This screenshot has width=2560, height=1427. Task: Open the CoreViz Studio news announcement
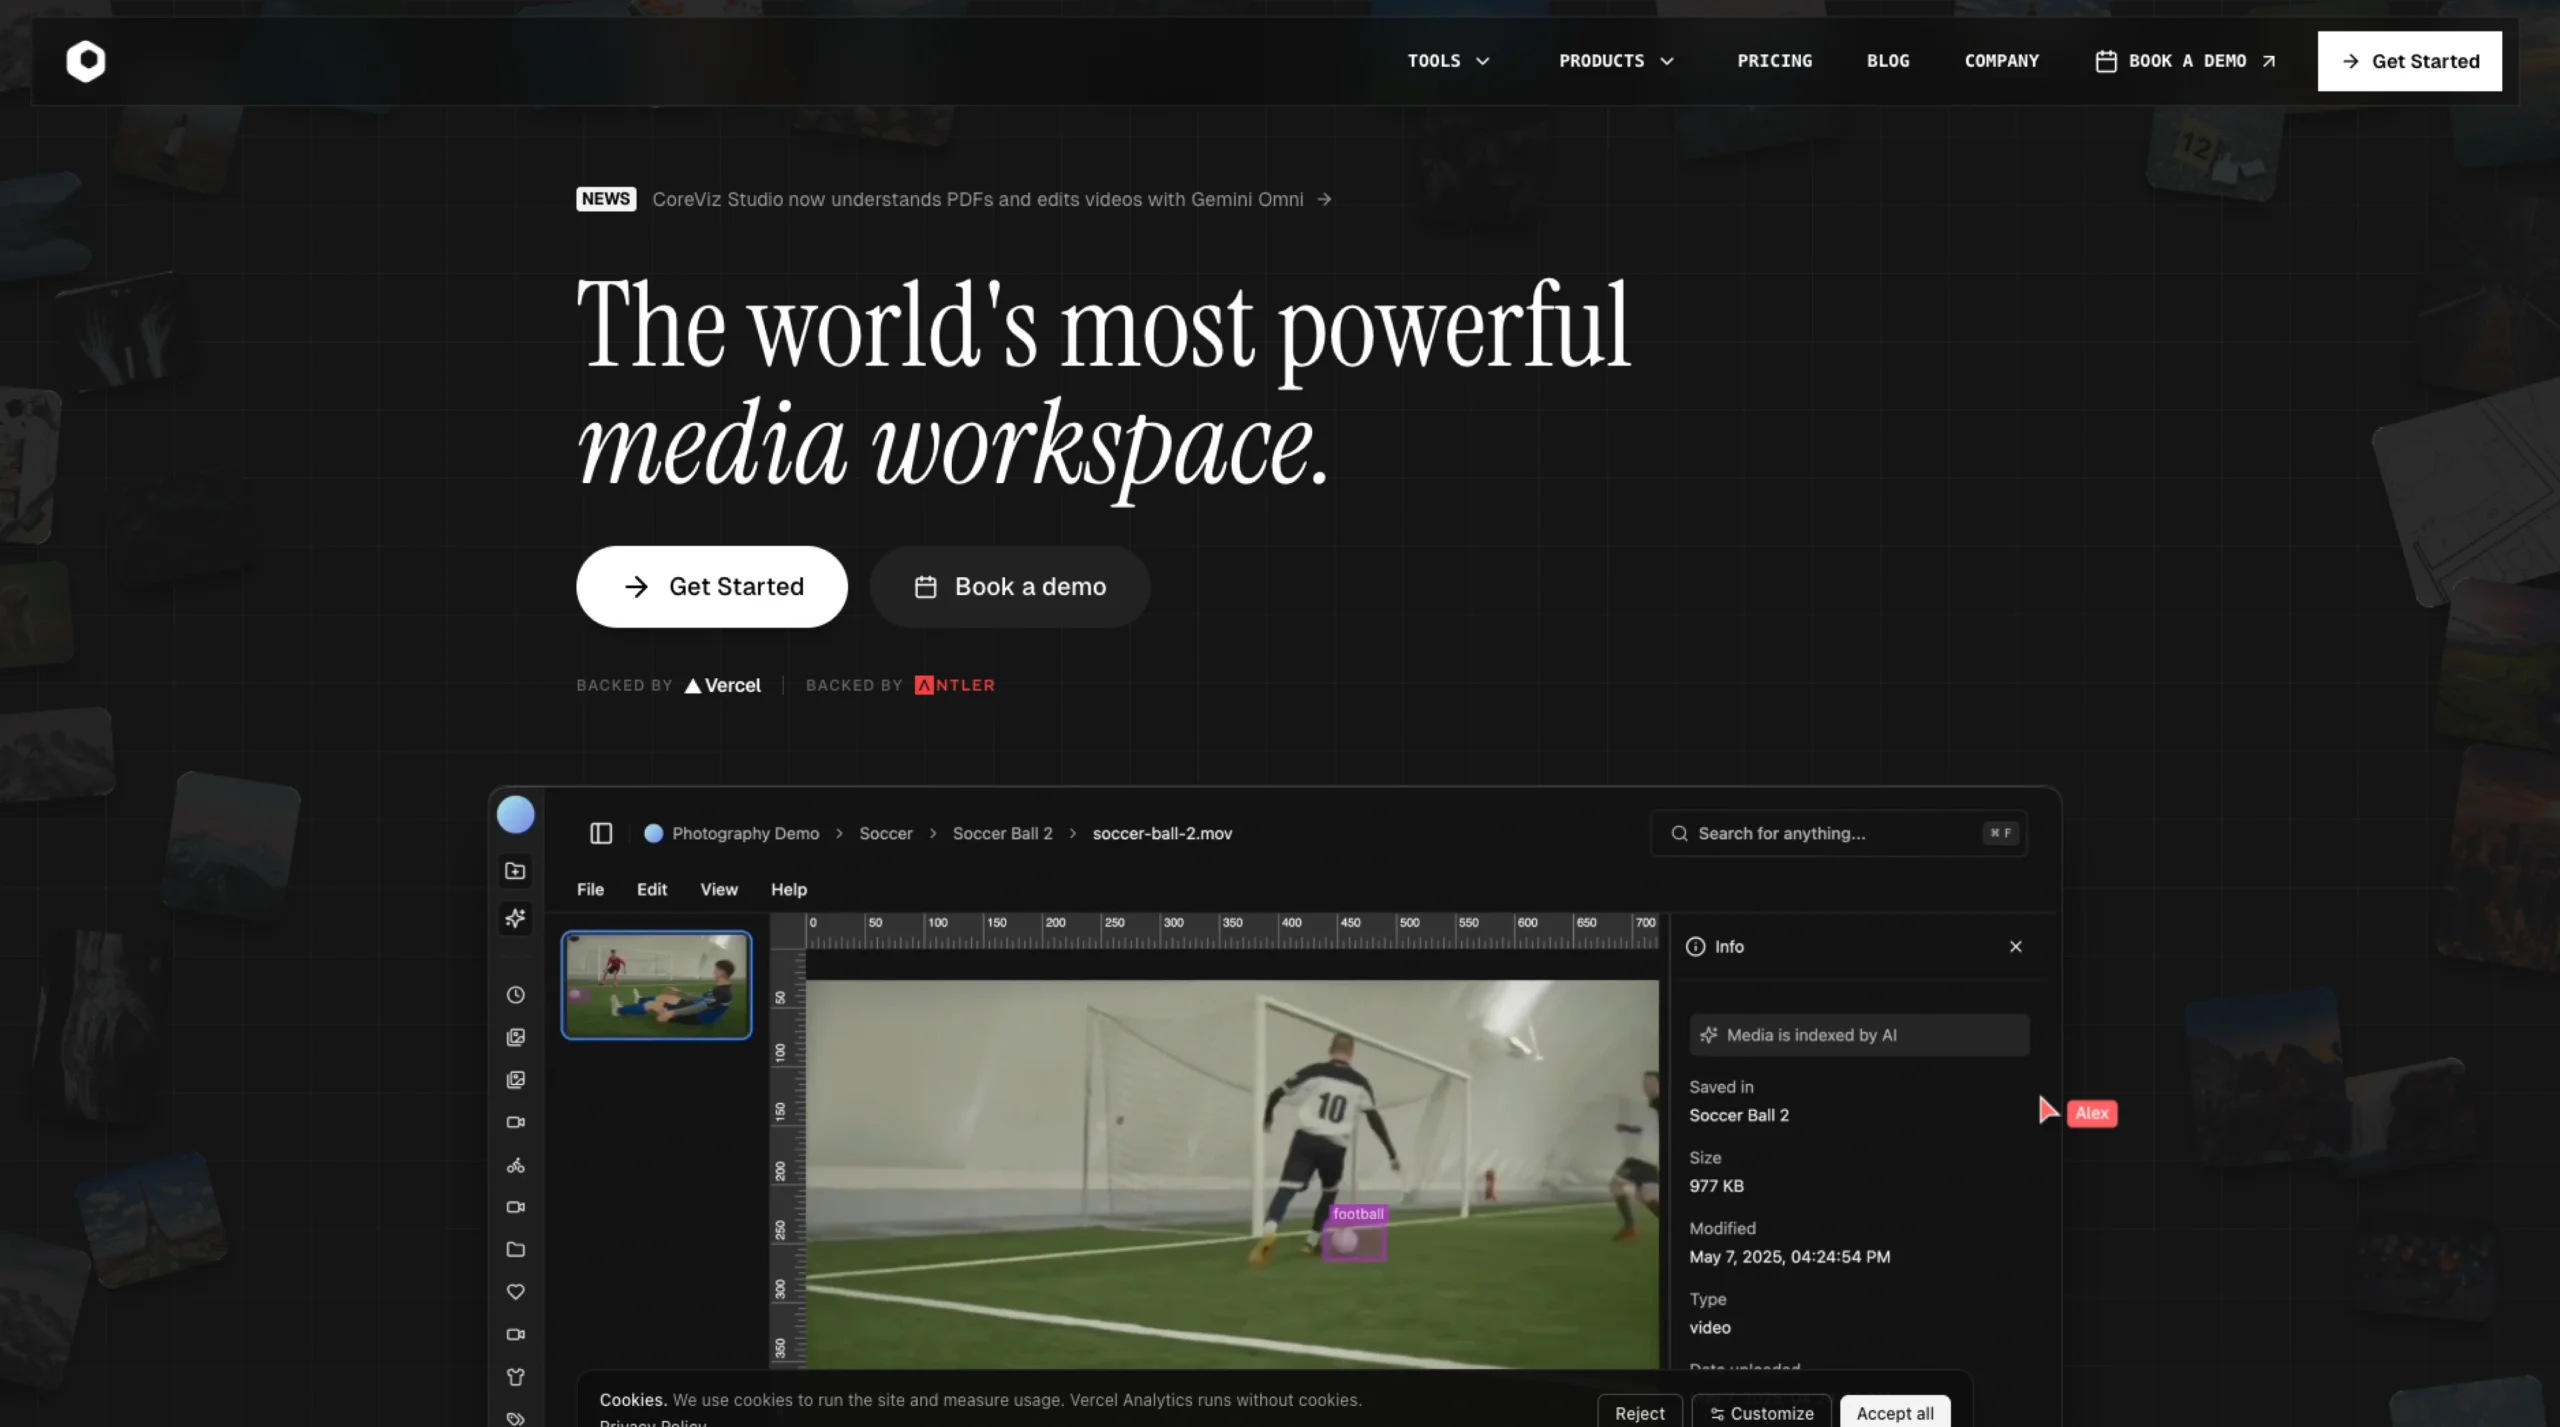tap(953, 199)
